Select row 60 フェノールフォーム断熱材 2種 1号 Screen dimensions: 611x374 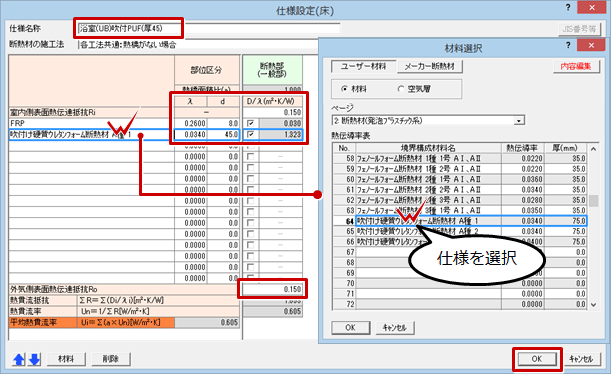click(460, 179)
